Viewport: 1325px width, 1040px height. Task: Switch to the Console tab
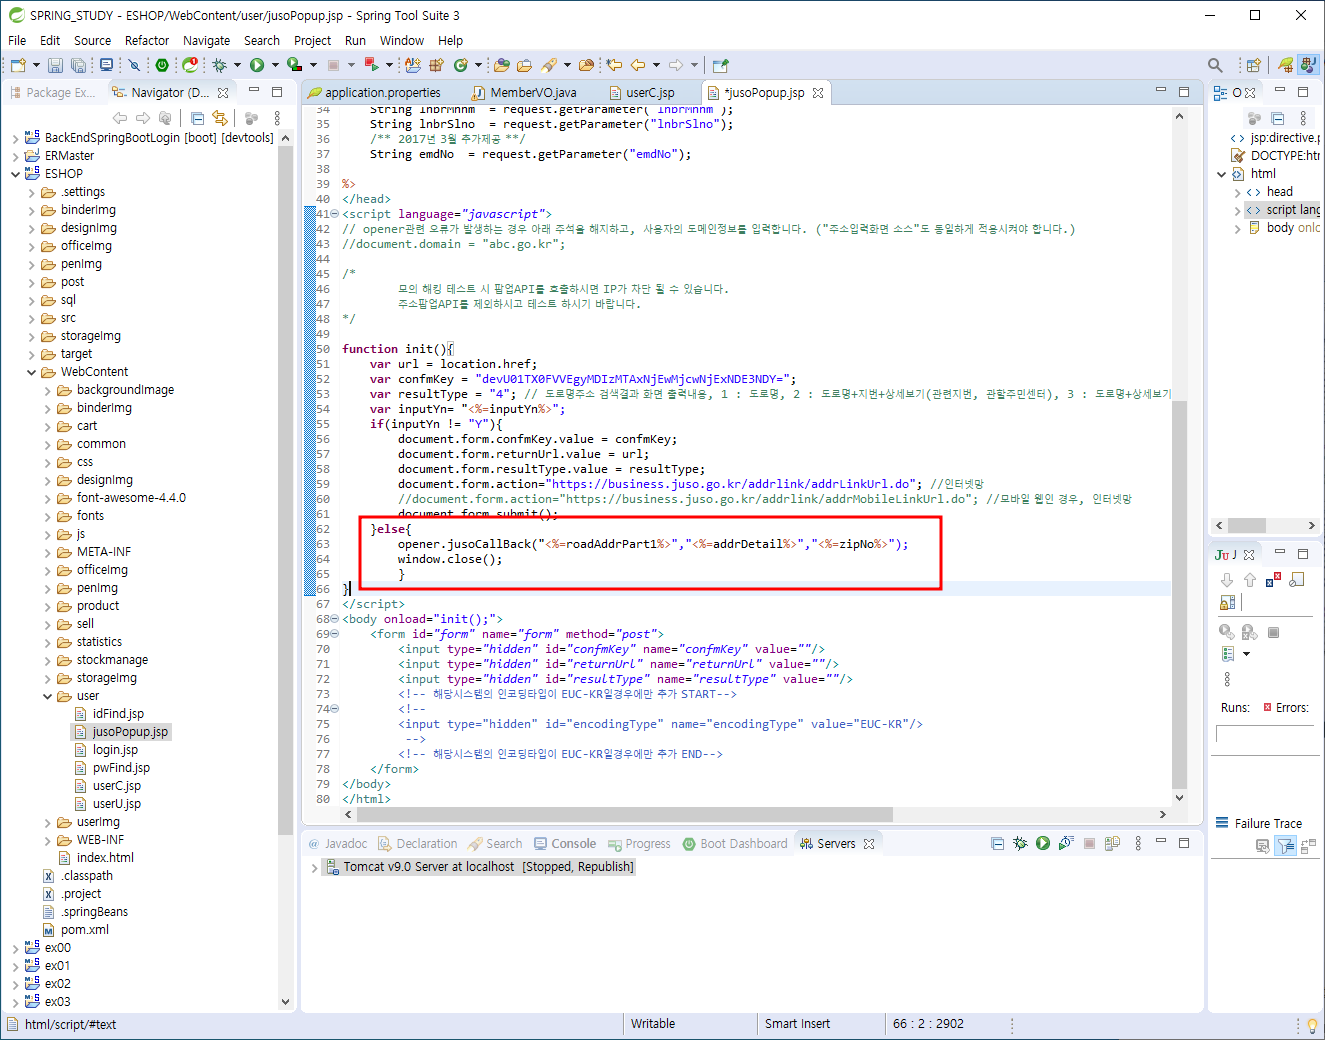tap(565, 844)
